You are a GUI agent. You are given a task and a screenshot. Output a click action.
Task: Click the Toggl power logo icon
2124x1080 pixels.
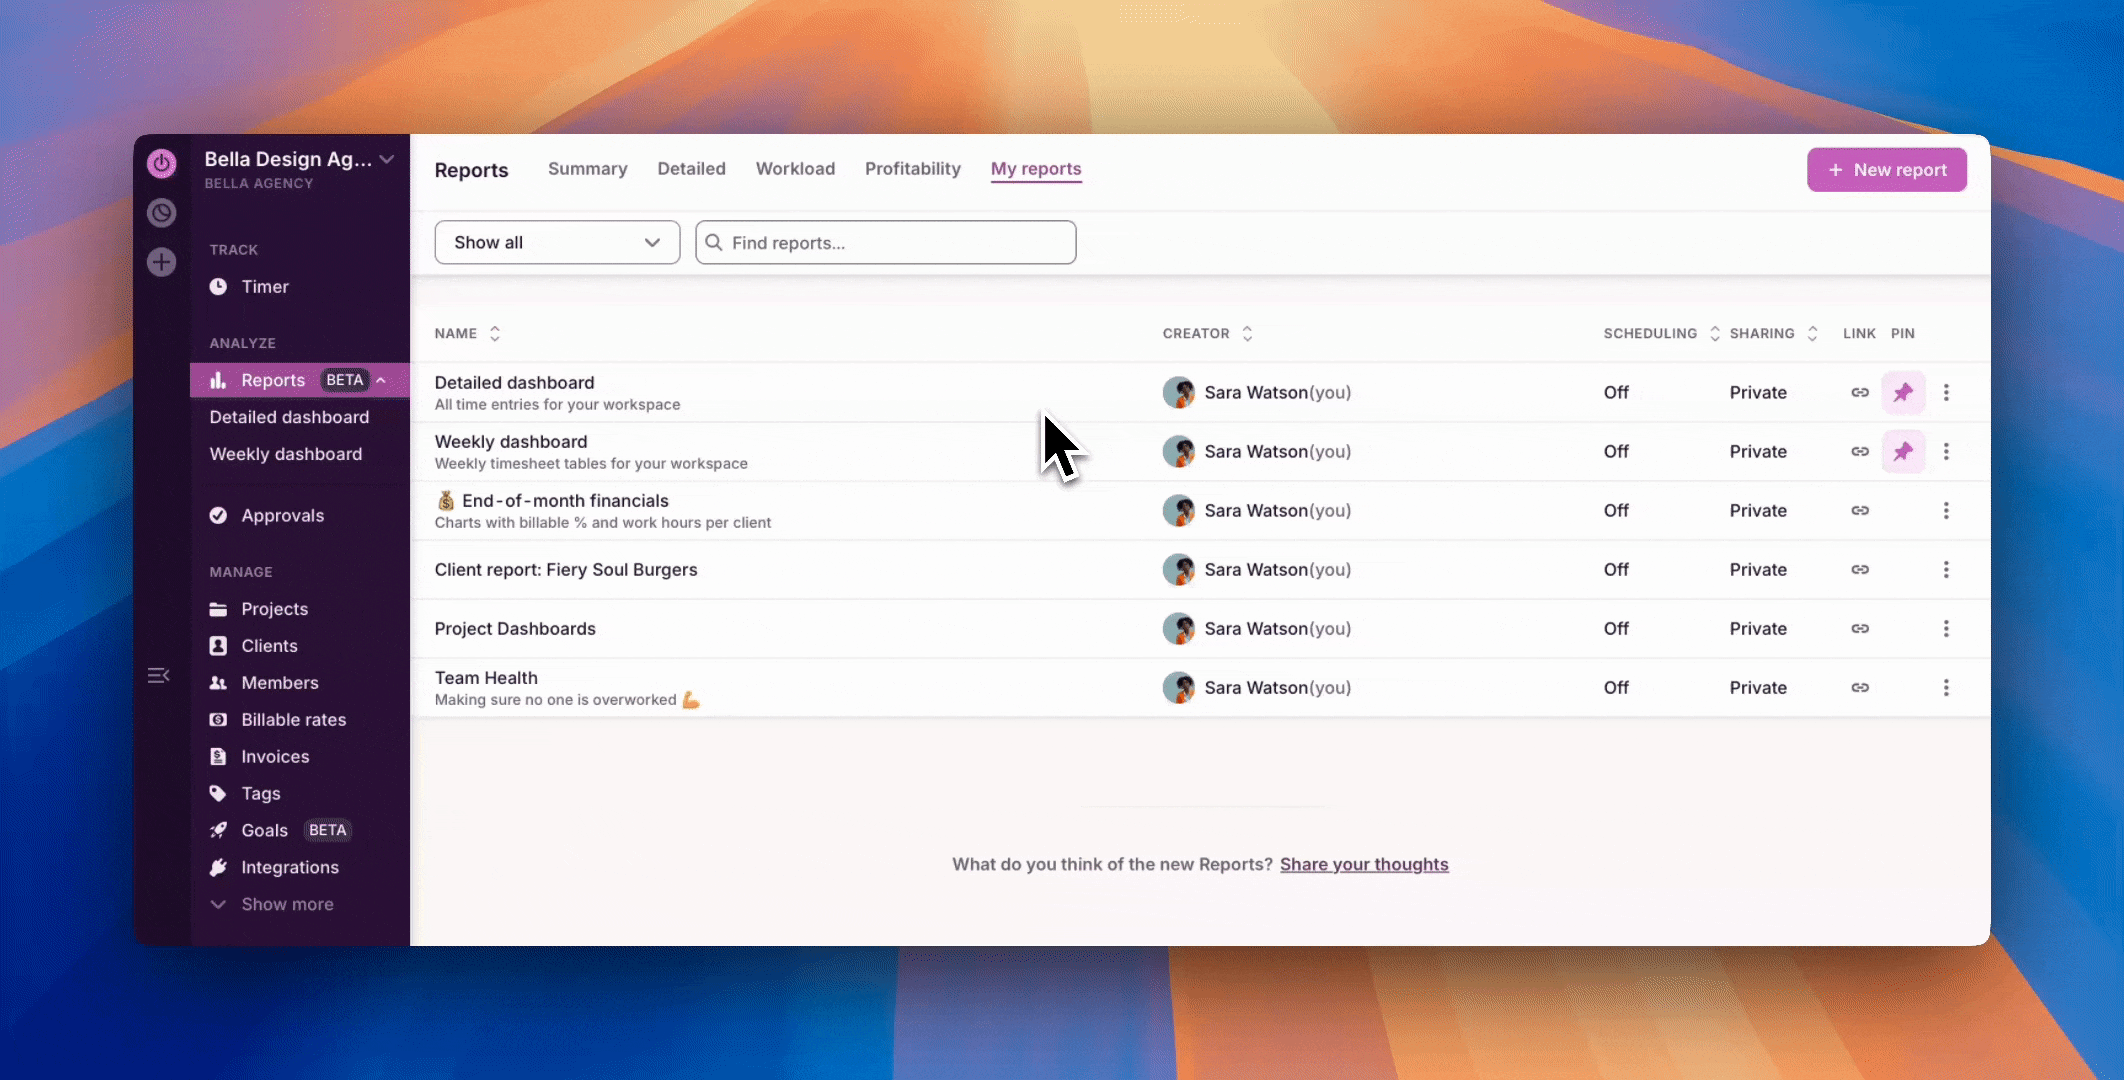tap(161, 163)
